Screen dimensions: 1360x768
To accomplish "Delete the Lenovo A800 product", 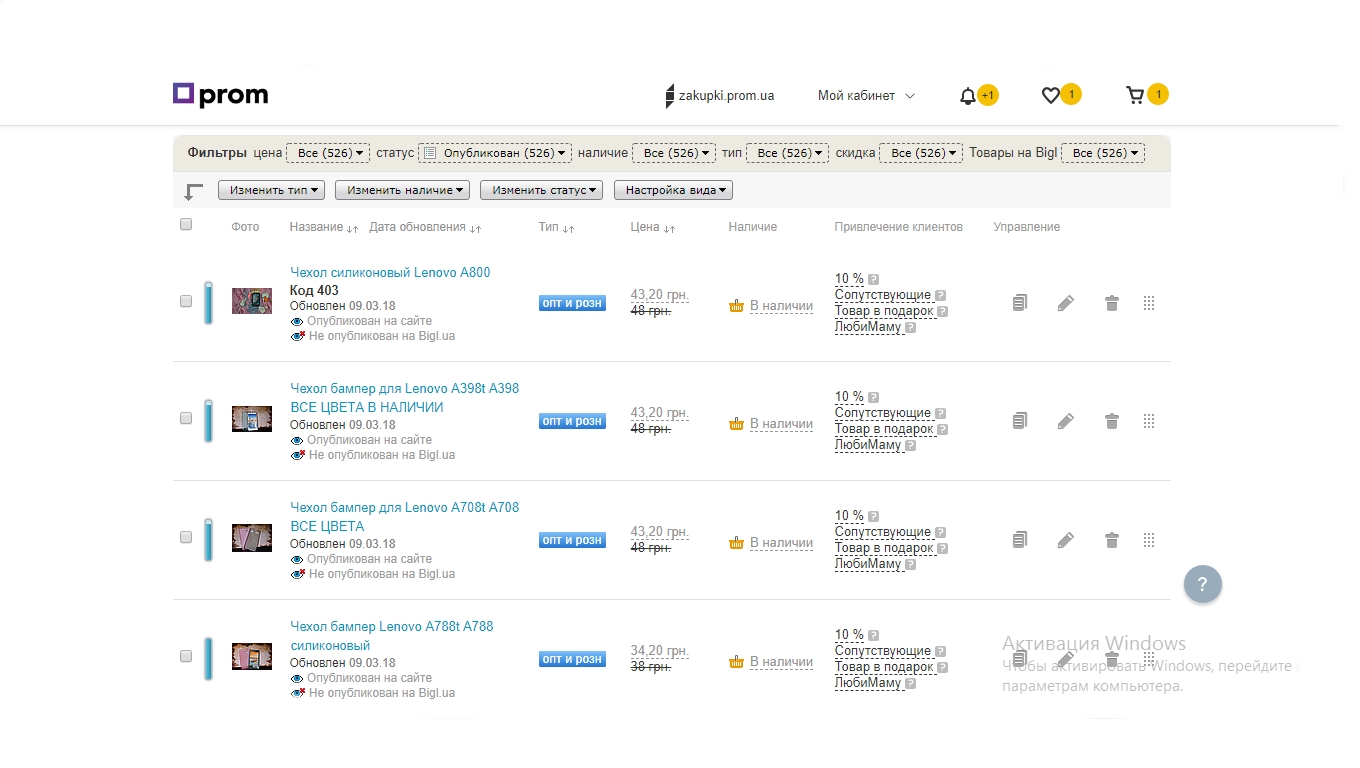I will click(1112, 303).
